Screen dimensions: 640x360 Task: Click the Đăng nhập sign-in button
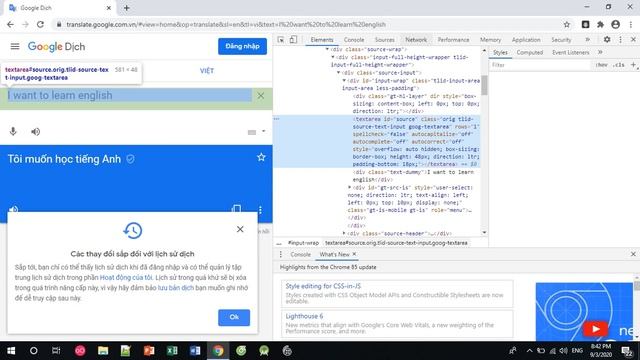pyautogui.click(x=242, y=47)
